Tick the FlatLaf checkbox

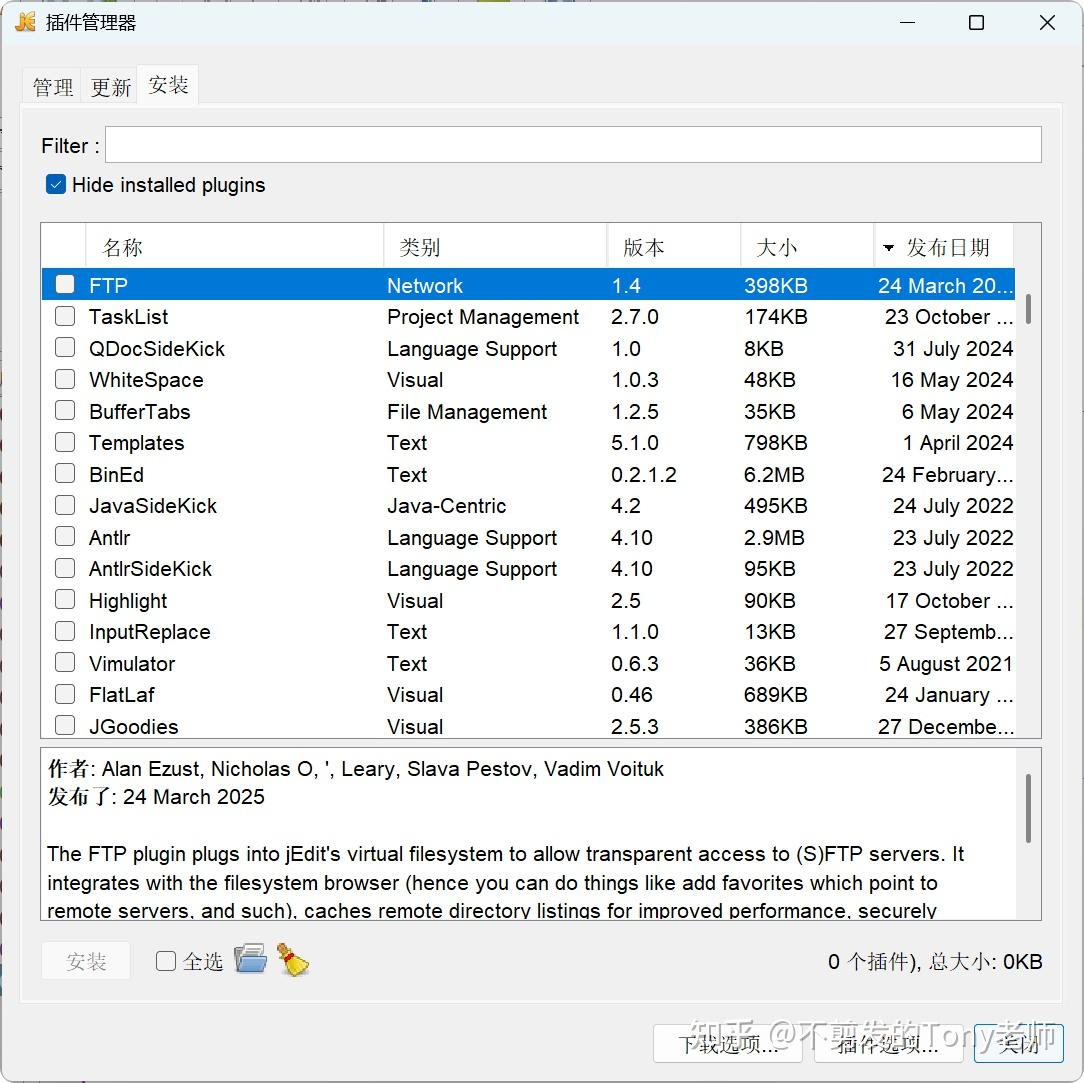click(x=65, y=694)
